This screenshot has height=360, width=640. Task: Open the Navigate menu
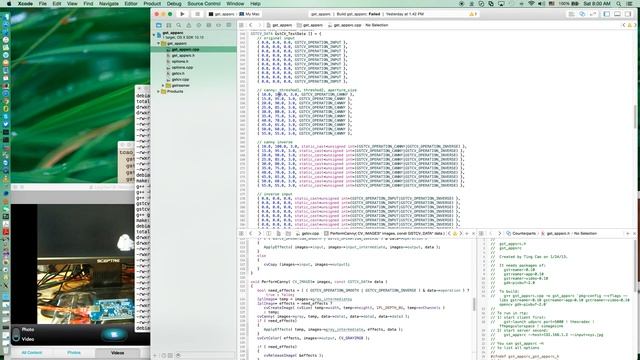[109, 3]
